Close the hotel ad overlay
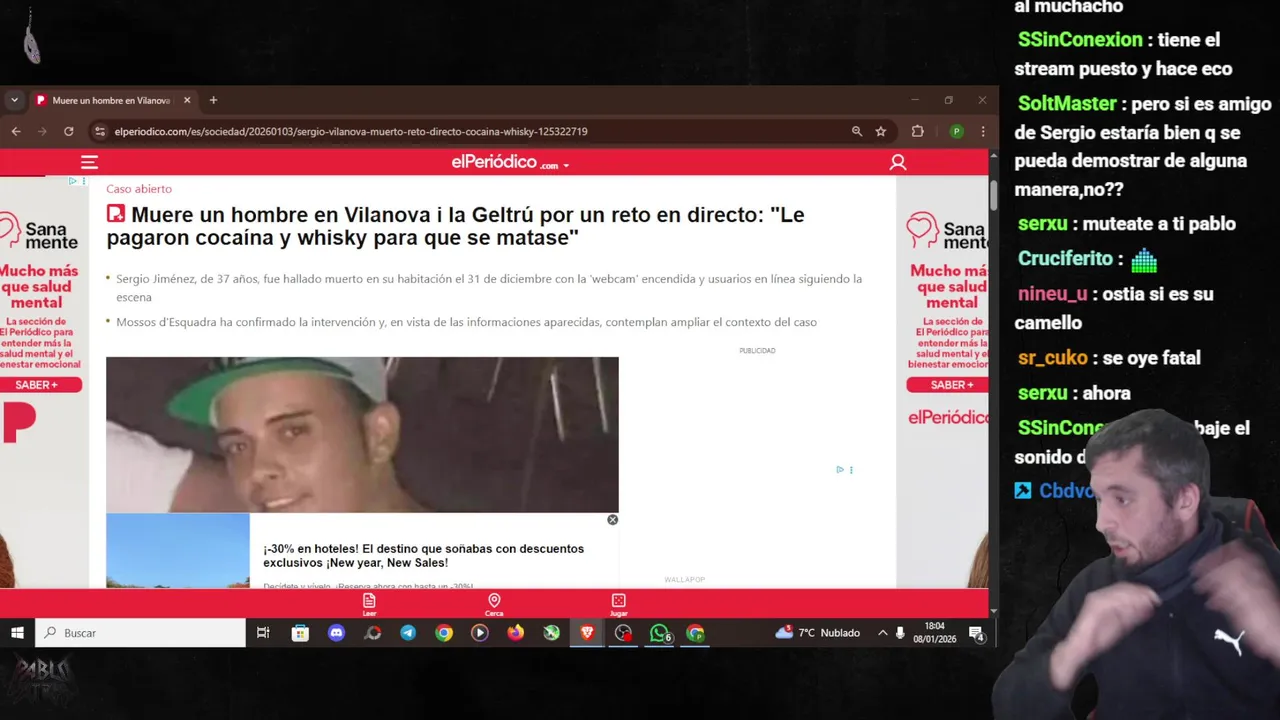1280x720 pixels. (612, 519)
